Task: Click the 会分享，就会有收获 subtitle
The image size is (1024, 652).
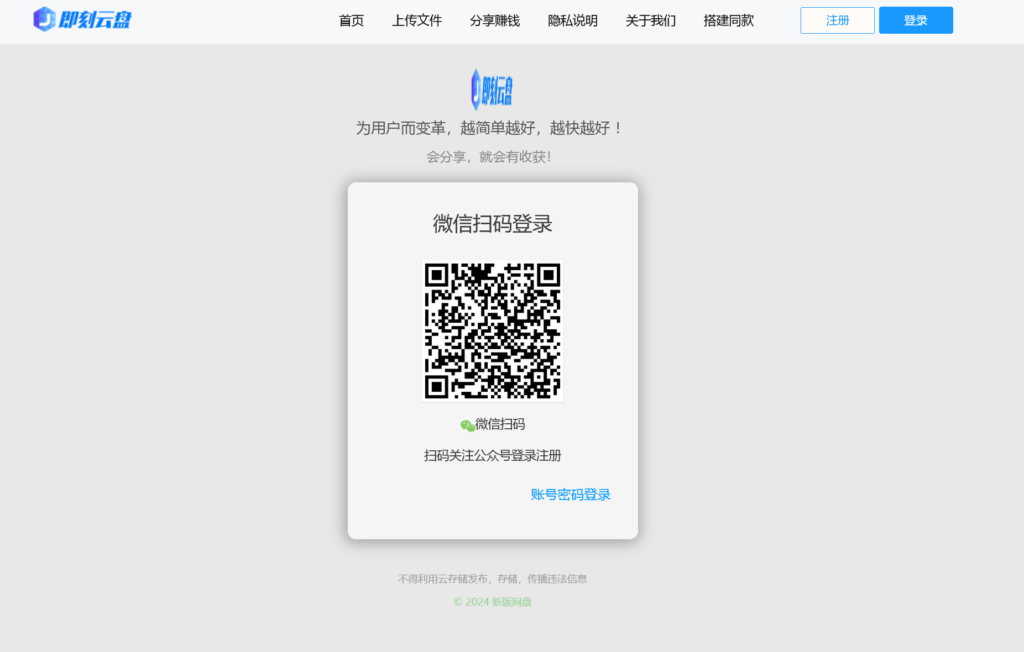Action: [x=489, y=157]
